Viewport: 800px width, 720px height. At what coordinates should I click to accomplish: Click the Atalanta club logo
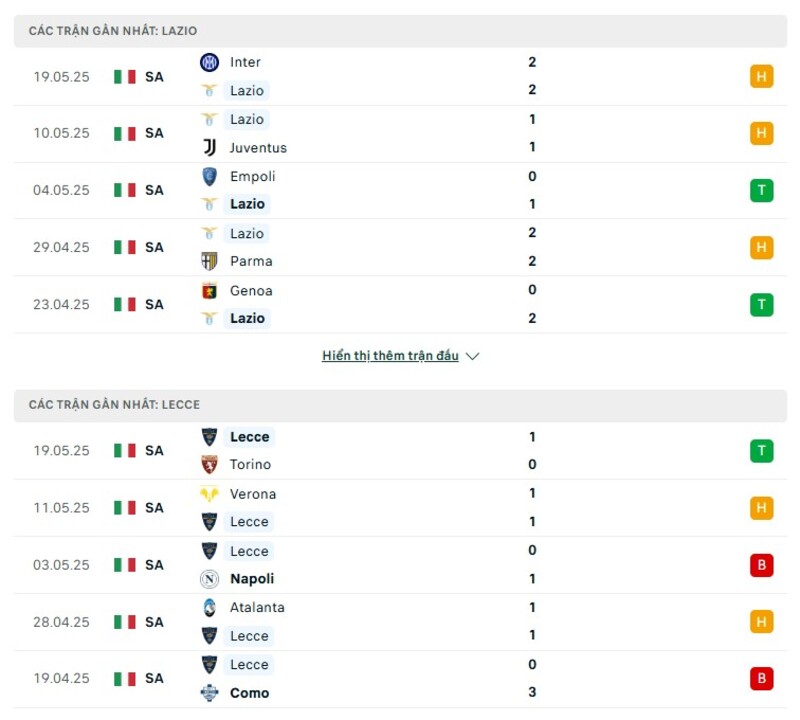(210, 607)
